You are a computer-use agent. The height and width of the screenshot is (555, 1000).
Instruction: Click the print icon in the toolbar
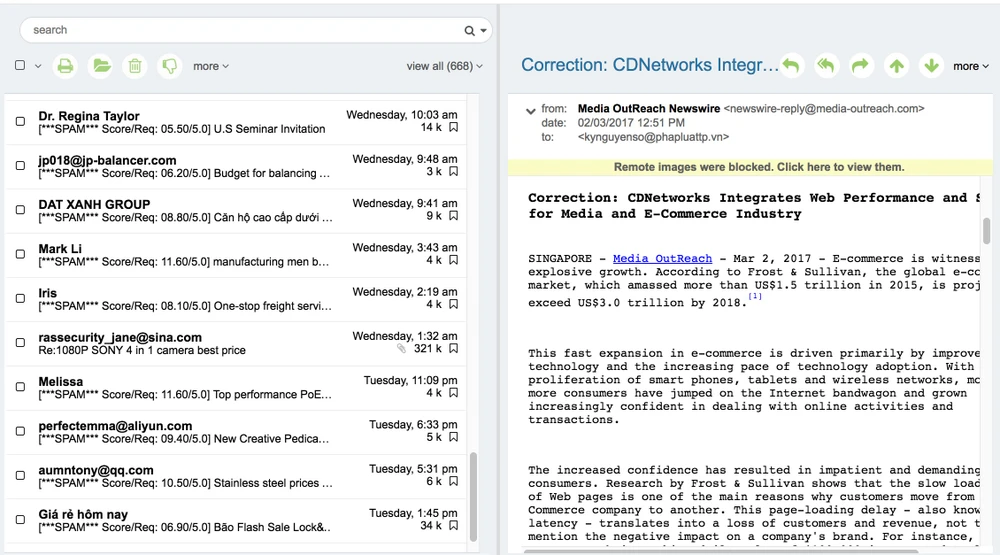(65, 66)
